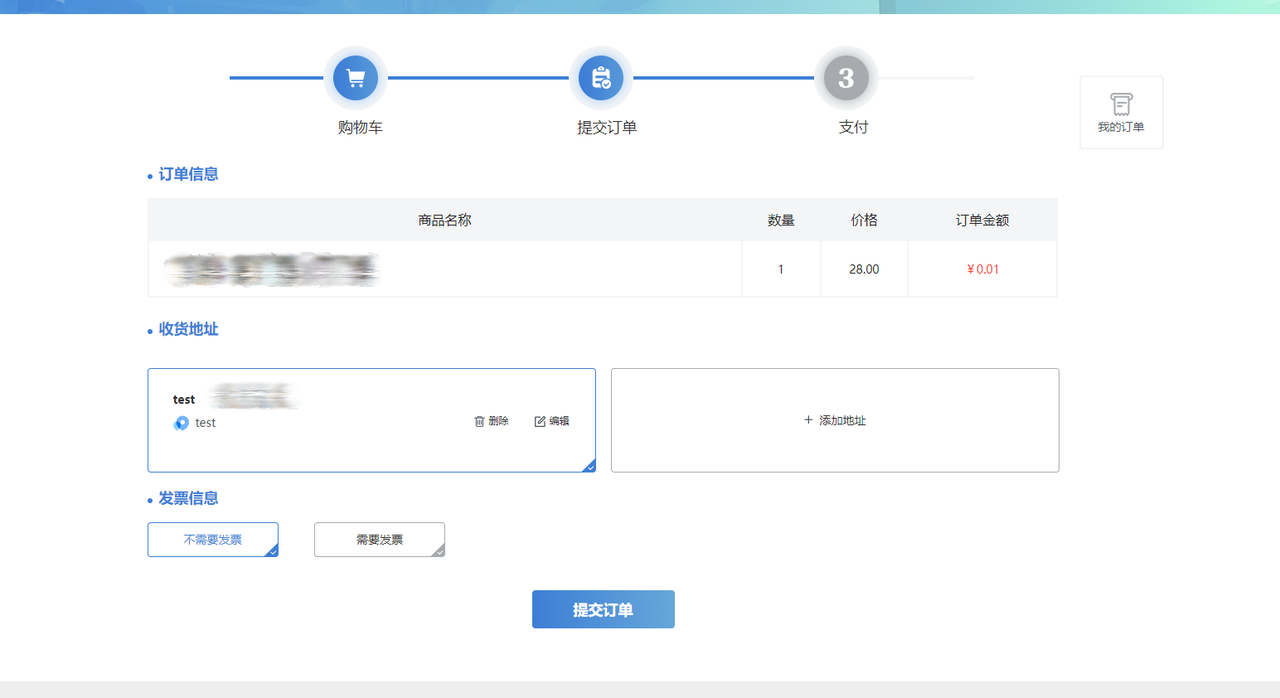The height and width of the screenshot is (698, 1280).
Task: Click the order amount ¥0.01
Action: [x=983, y=269]
